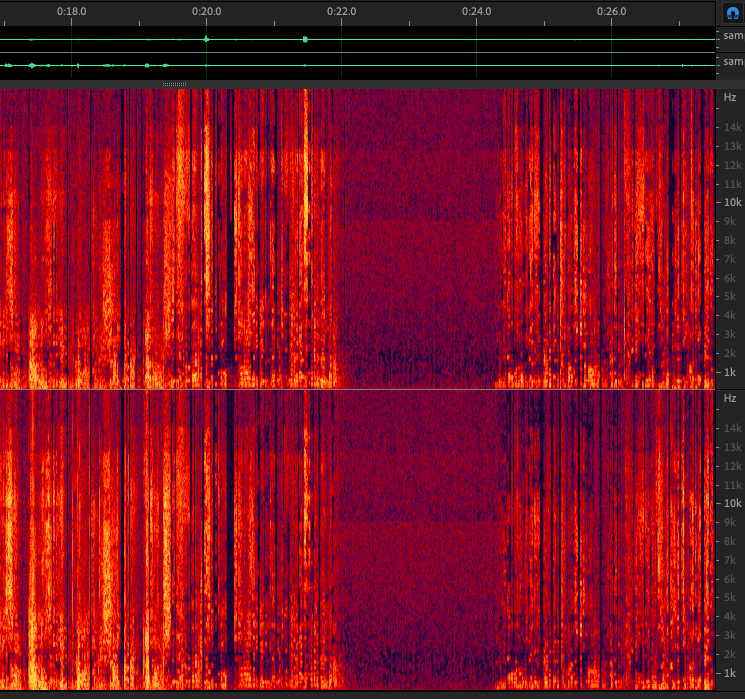Image resolution: width=745 pixels, height=699 pixels.
Task: Click the Hz label of the bottom spectrogram channel
Action: tap(729, 399)
